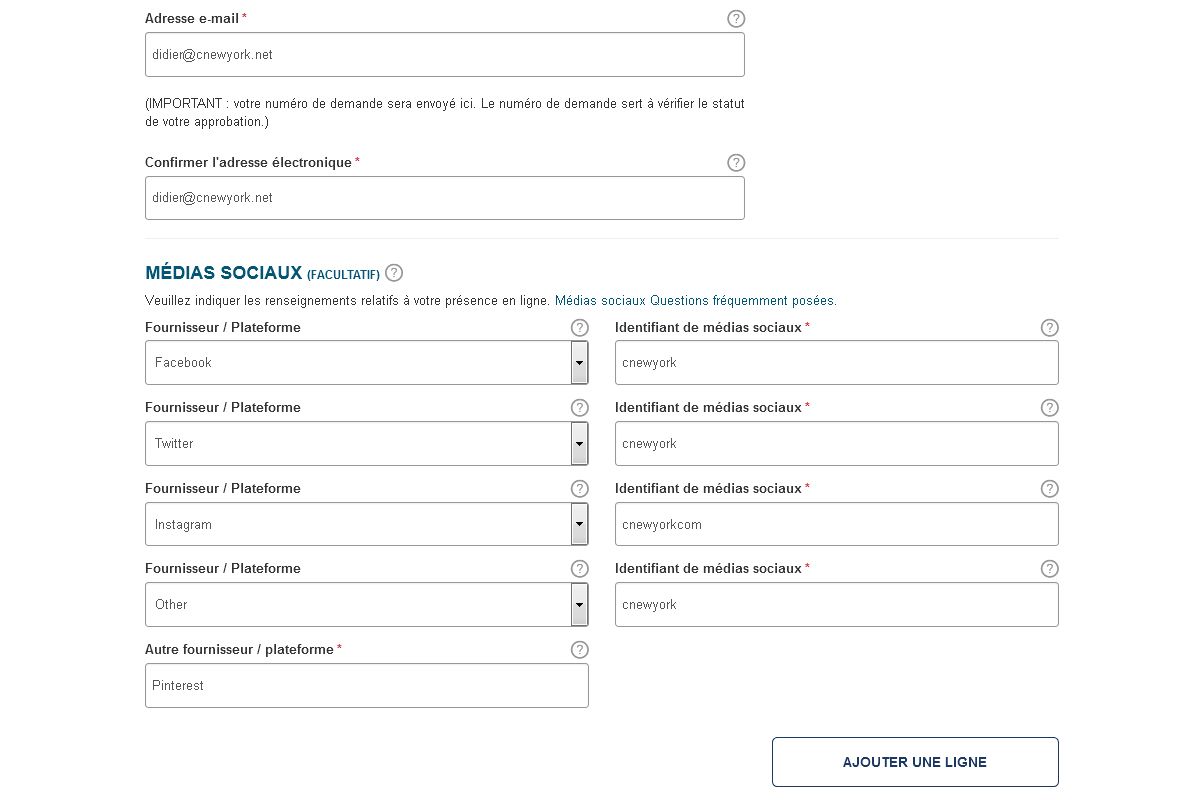
Task: Expand the Facebook platform dropdown
Action: coord(579,362)
